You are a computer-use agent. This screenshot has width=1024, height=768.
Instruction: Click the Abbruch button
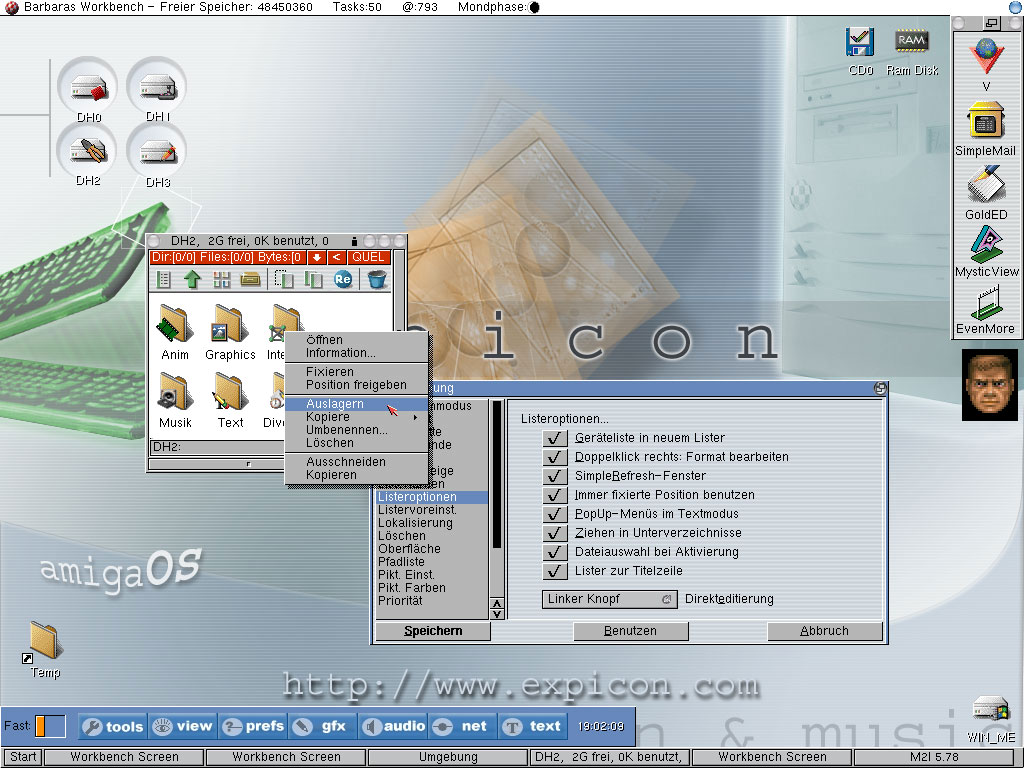[824, 631]
